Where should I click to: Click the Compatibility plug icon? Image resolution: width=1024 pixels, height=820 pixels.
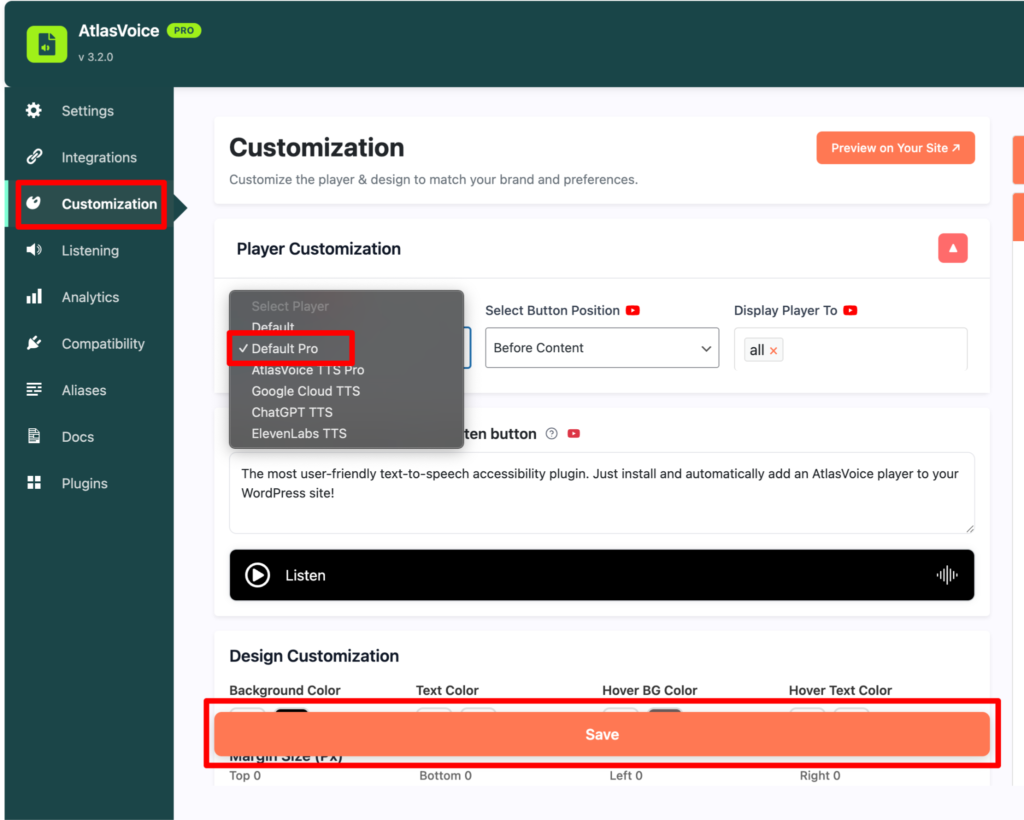click(x=34, y=343)
